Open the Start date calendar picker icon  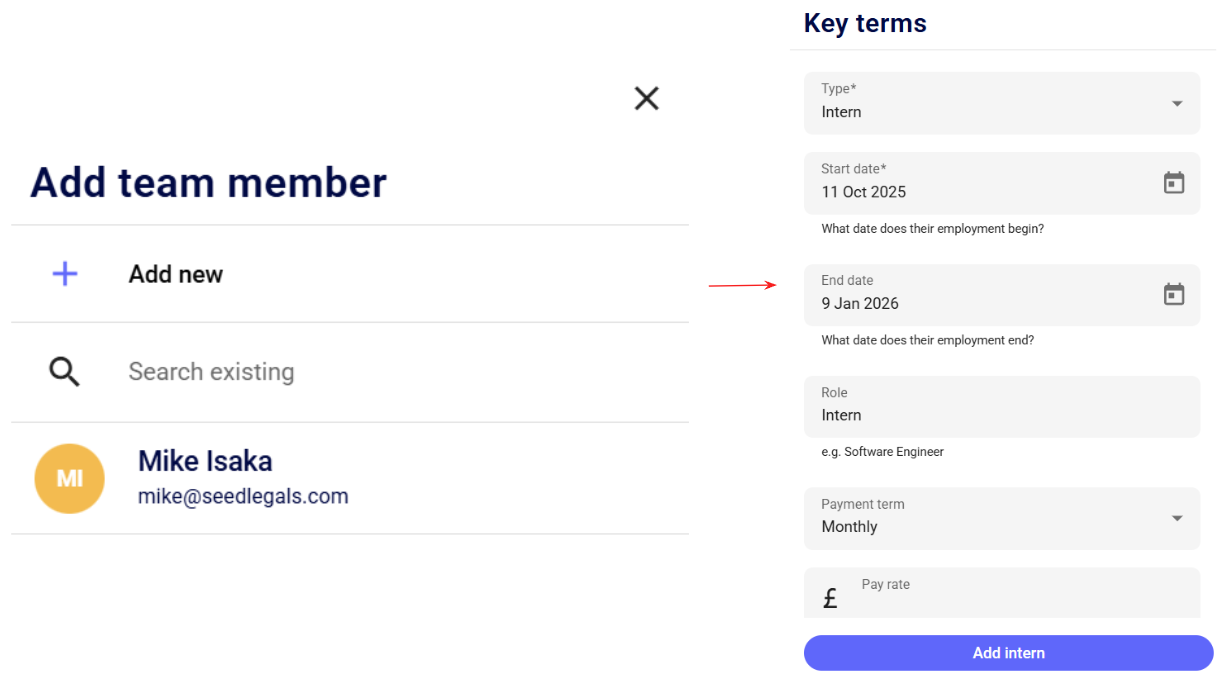click(x=1174, y=183)
